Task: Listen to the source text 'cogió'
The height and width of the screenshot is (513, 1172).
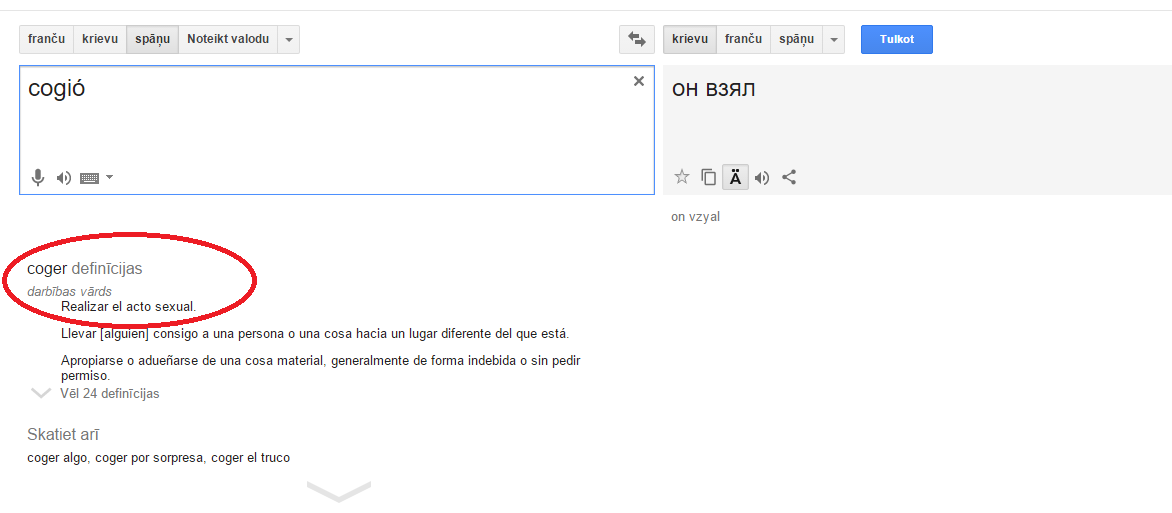Action: pos(64,178)
